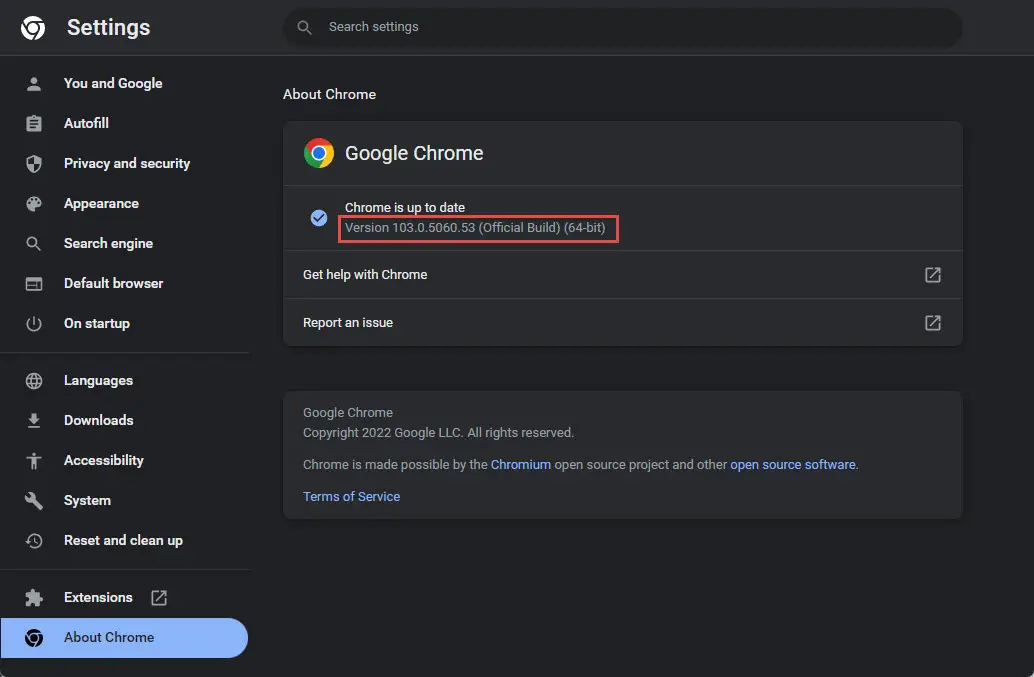Select Search engine in sidebar
The width and height of the screenshot is (1034, 677).
[124, 244]
